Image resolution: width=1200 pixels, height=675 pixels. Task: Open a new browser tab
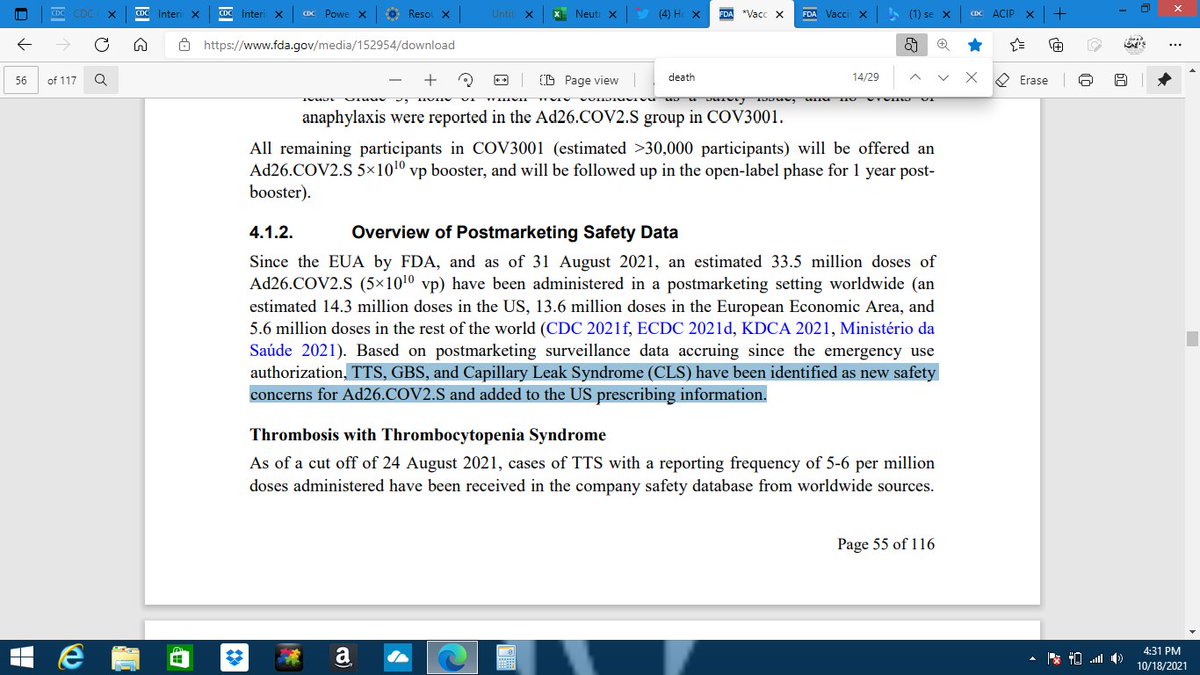(1059, 14)
